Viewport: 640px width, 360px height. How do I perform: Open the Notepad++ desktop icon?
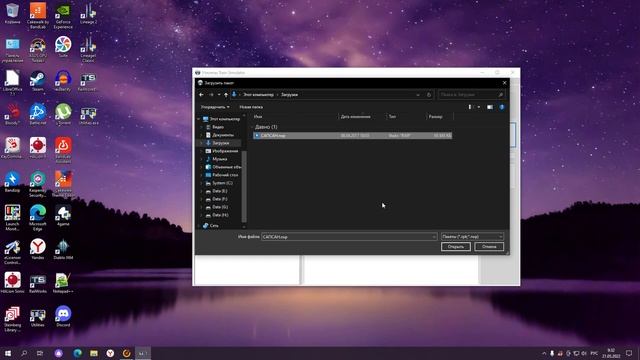[x=63, y=283]
